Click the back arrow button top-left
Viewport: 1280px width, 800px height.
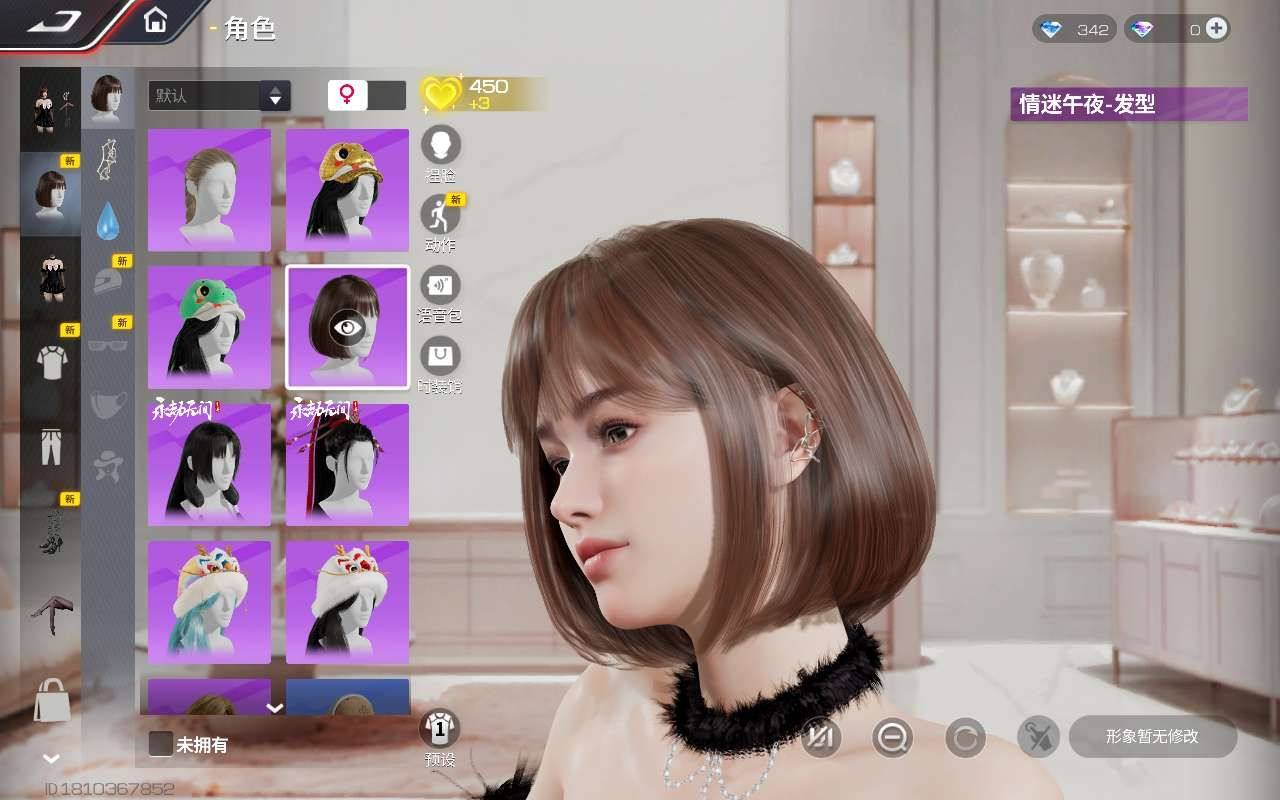coord(55,23)
